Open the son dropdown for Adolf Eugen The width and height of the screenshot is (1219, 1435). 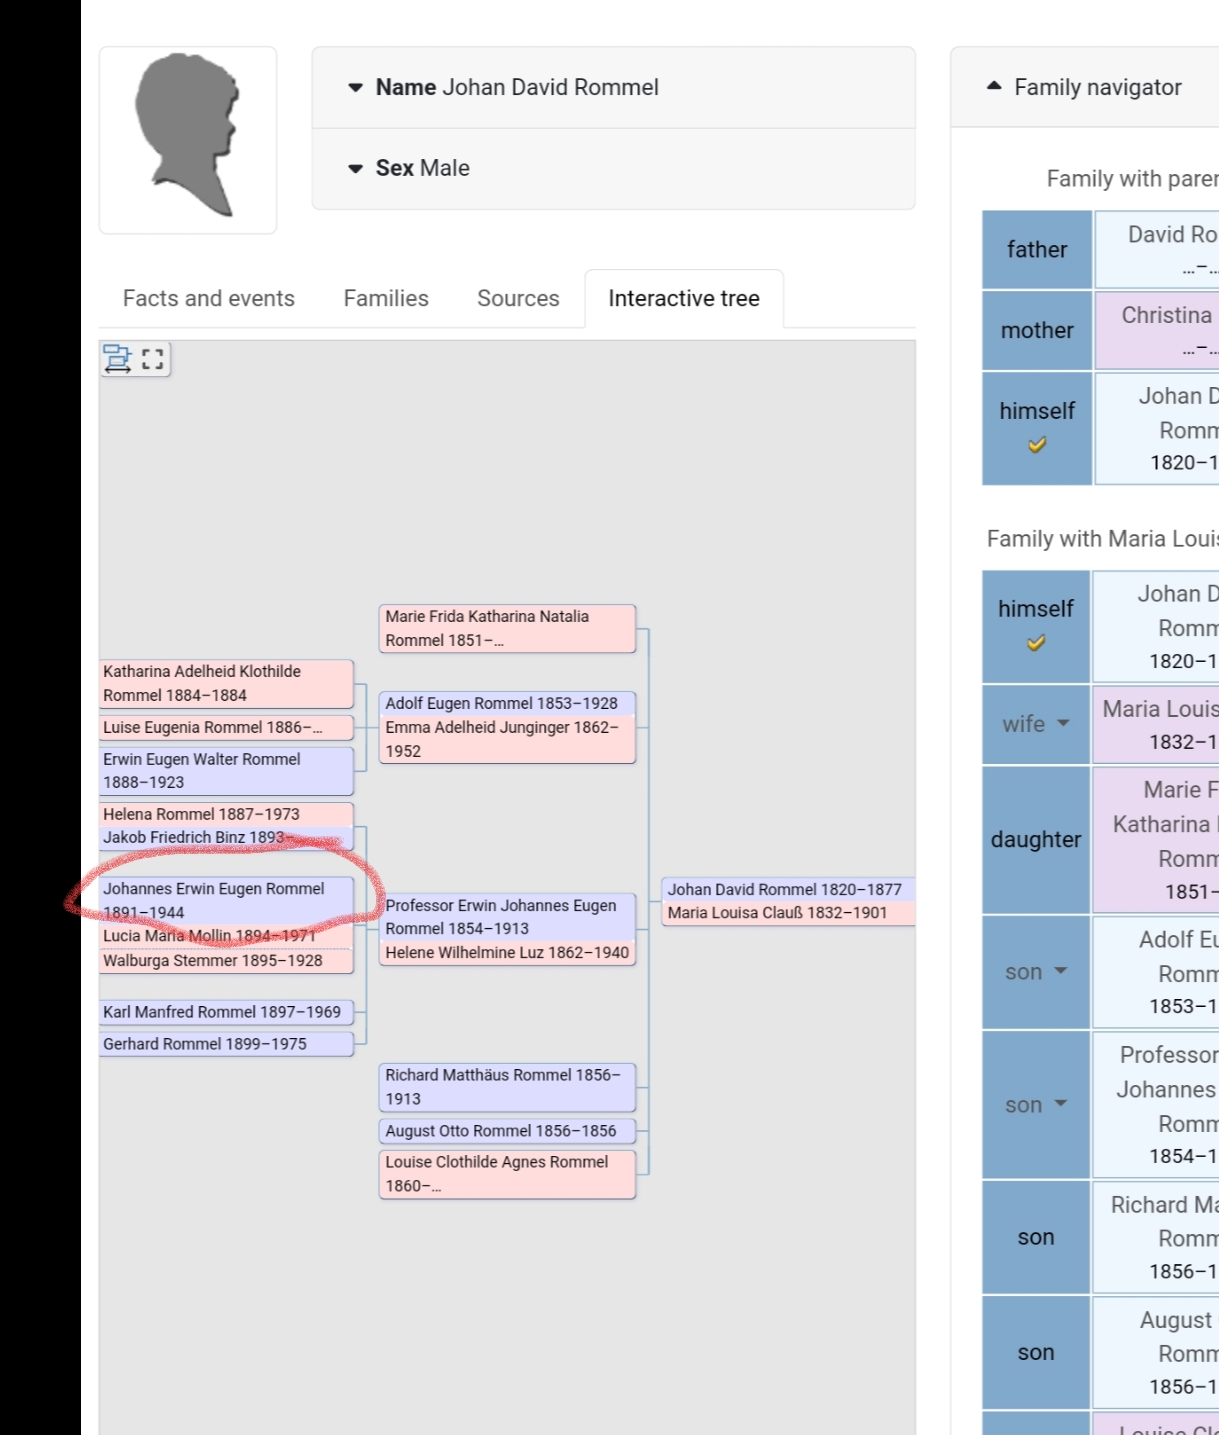click(x=1036, y=972)
